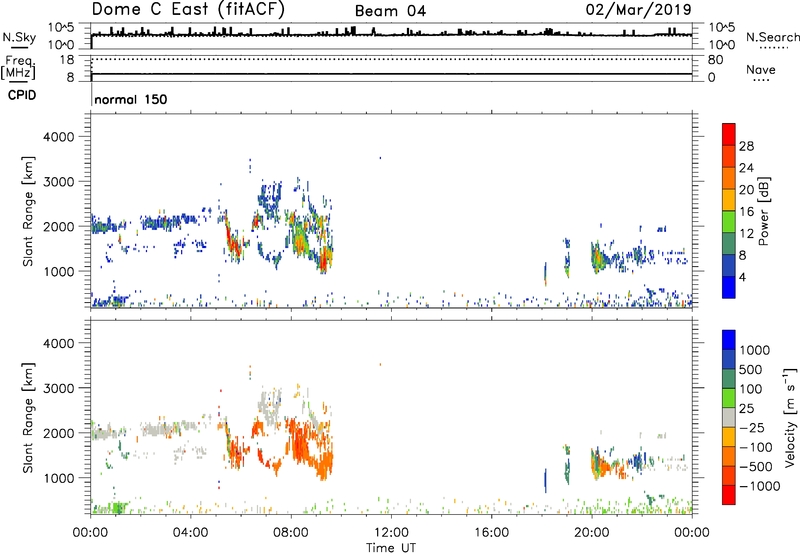The image size is (800, 554).
Task: Click the "1000" velocity scale value
Action: click(754, 350)
